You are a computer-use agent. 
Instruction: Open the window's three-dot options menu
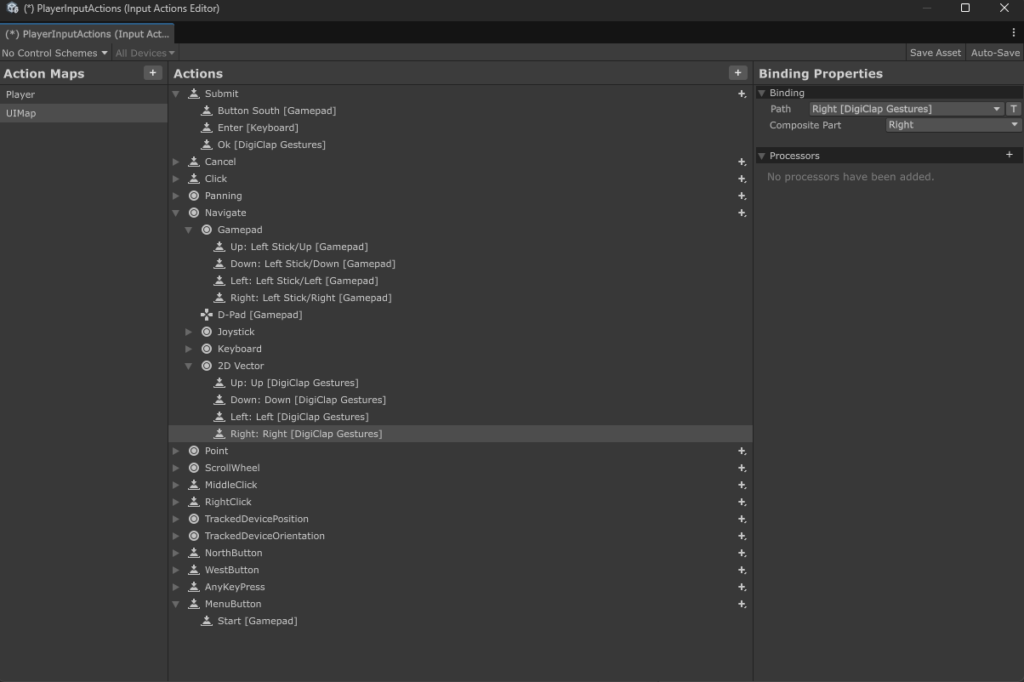pyautogui.click(x=1013, y=33)
